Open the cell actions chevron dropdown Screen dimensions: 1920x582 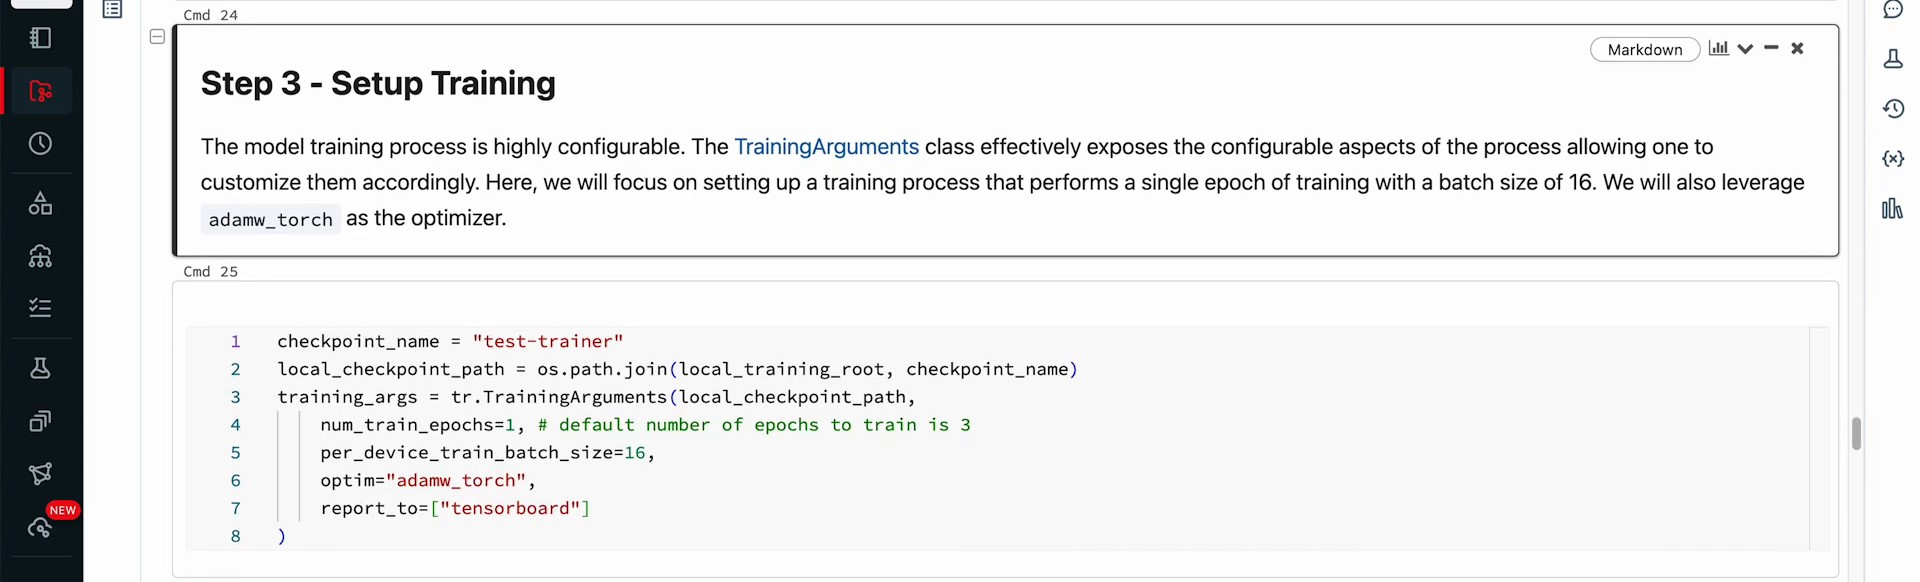(1745, 49)
